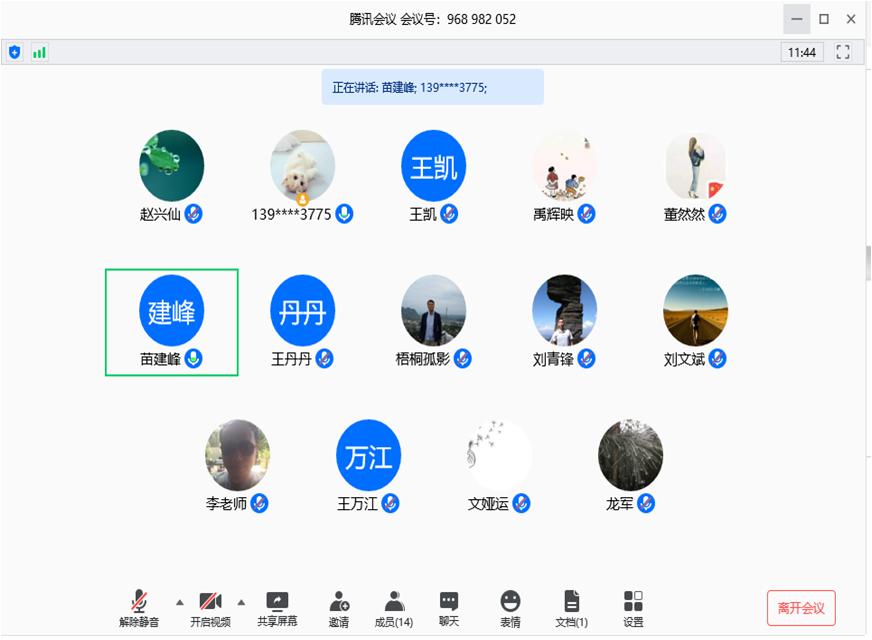Click muted mic icon beside name 王凯
Image resolution: width=872 pixels, height=640 pixels.
(x=449, y=214)
